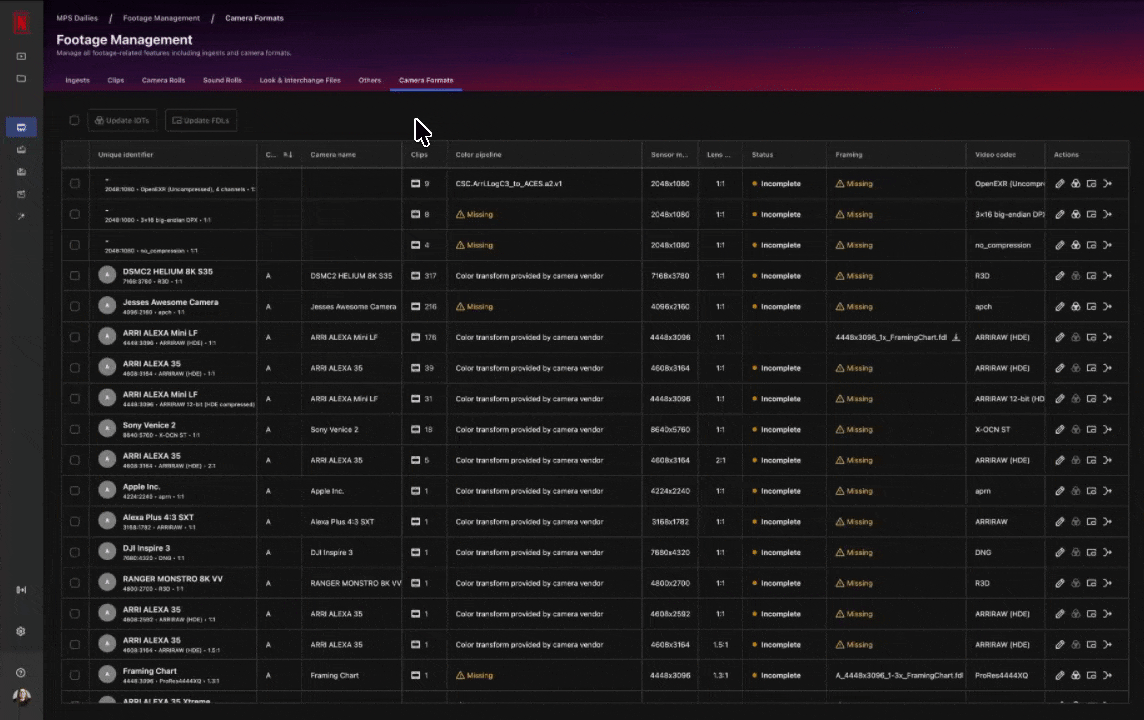Download the 4448x3096_1x_FramingChart.fdl file

click(x=956, y=338)
